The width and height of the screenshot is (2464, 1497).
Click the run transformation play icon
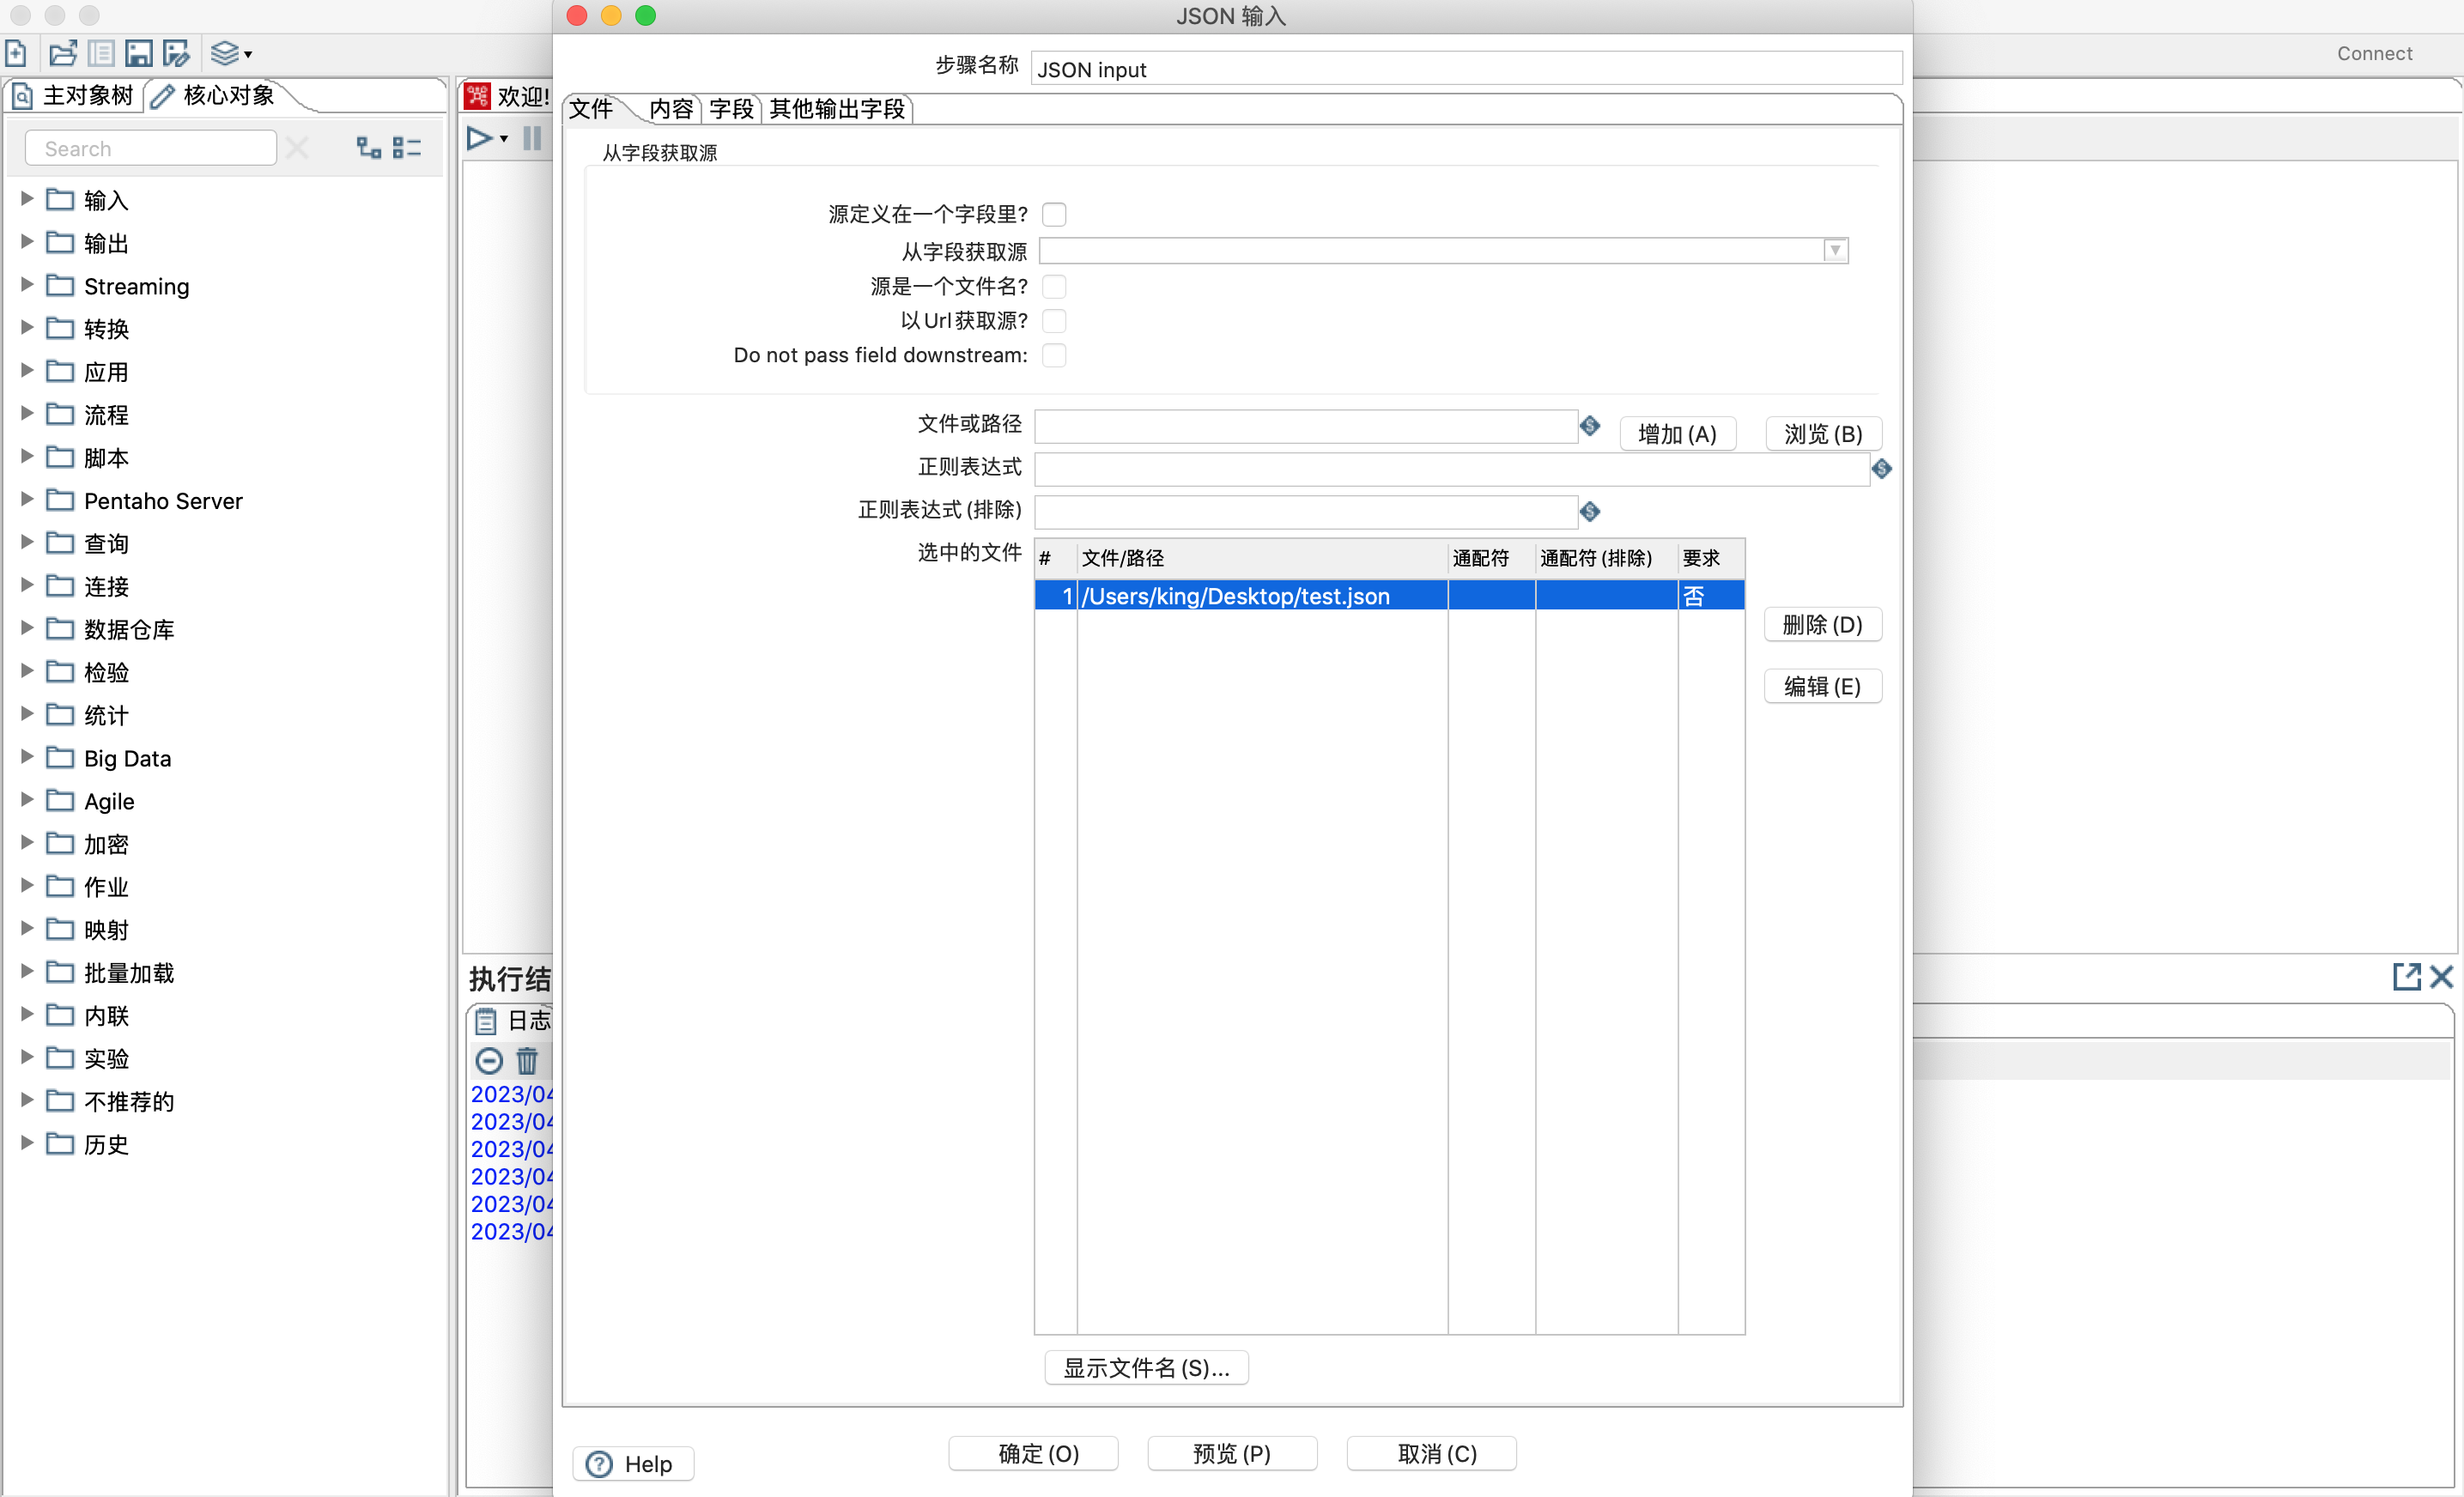pos(479,138)
